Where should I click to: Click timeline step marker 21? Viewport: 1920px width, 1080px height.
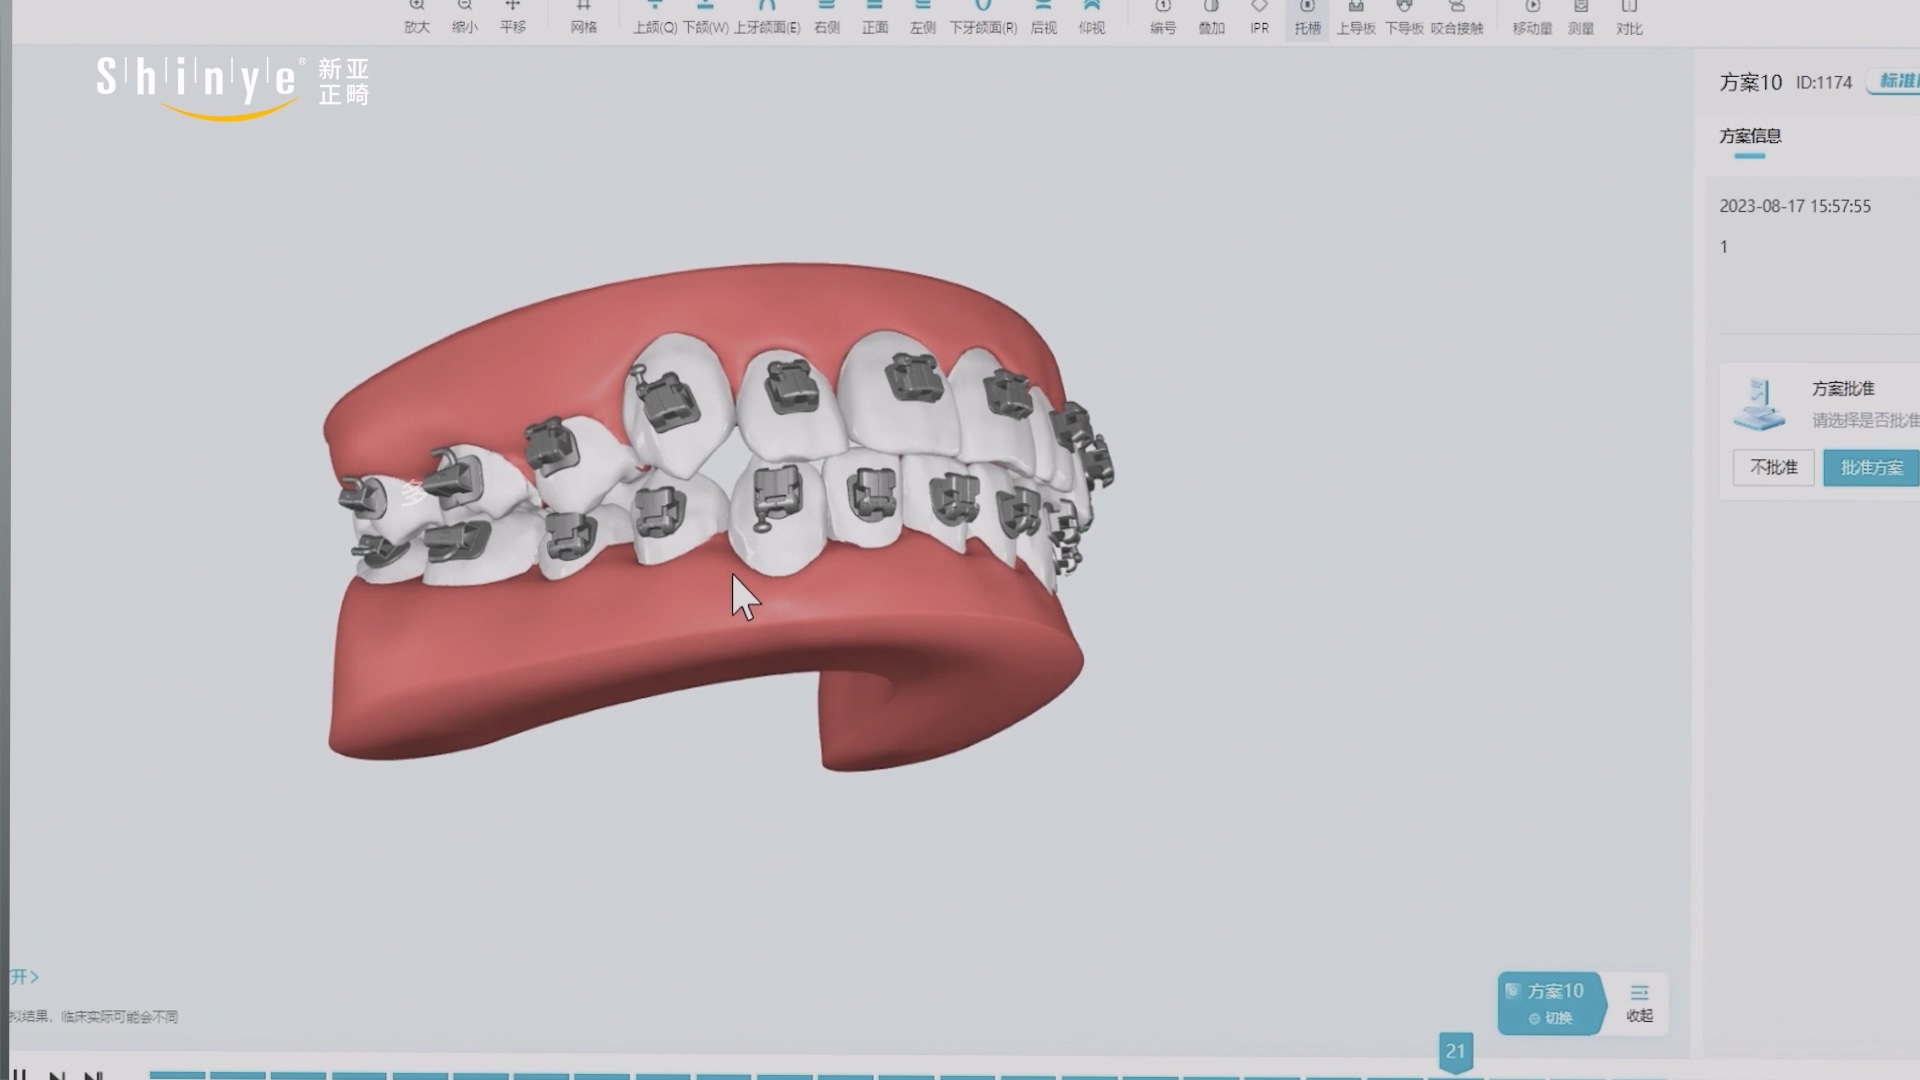1455,1052
